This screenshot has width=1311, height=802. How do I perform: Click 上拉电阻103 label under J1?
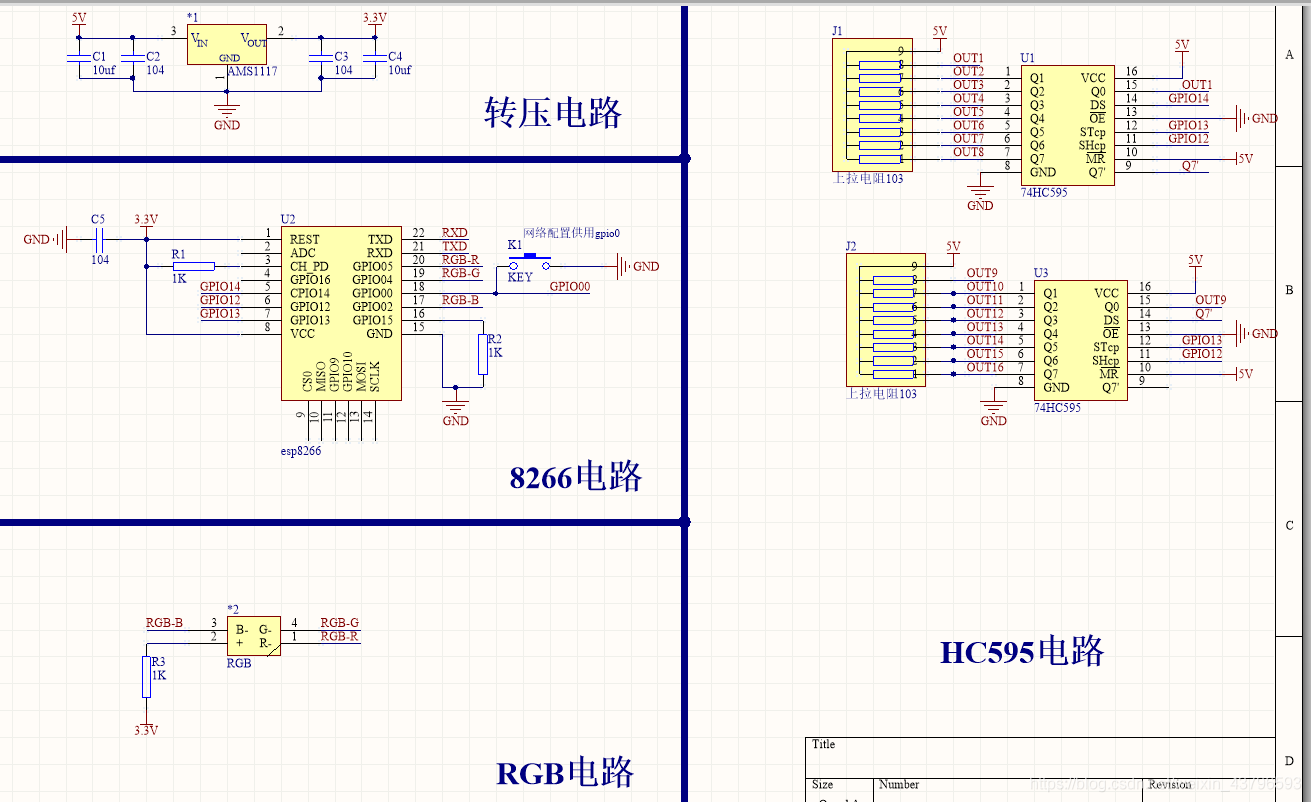[868, 178]
